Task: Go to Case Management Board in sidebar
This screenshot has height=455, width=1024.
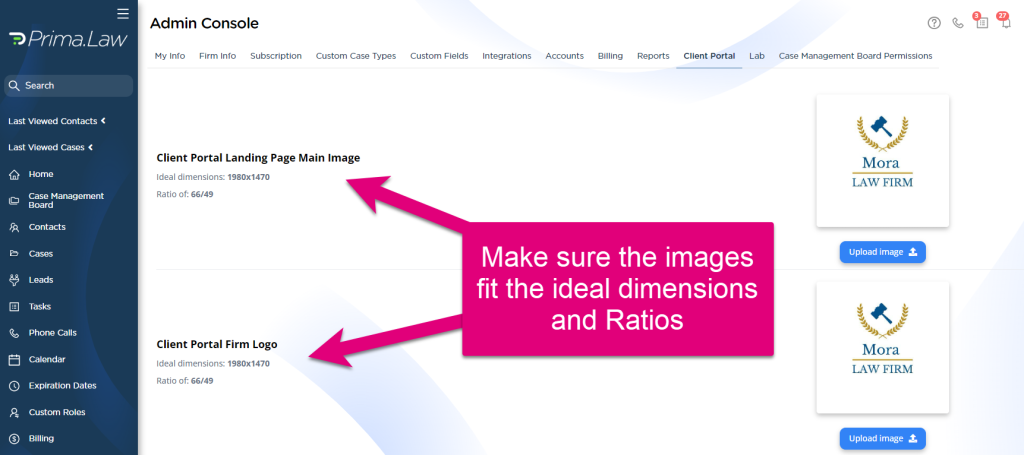Action: coord(66,200)
